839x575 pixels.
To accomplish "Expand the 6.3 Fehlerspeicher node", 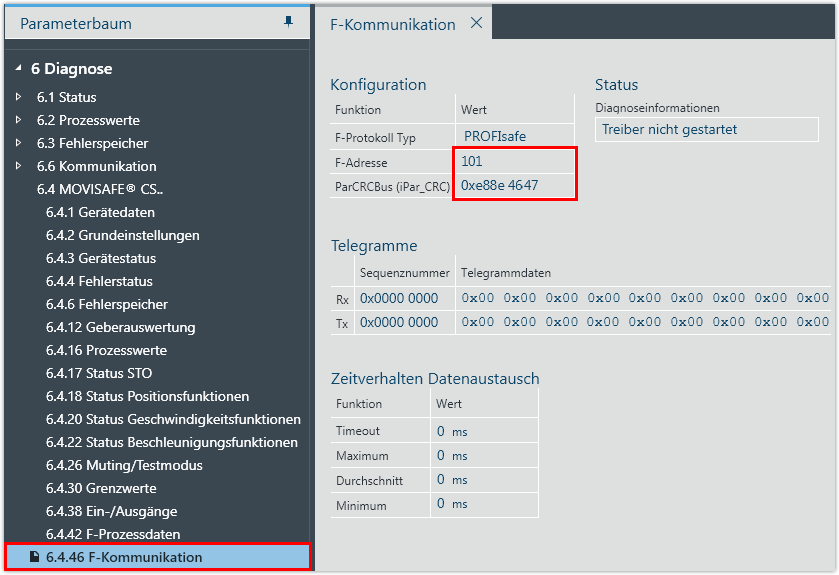I will (x=18, y=143).
